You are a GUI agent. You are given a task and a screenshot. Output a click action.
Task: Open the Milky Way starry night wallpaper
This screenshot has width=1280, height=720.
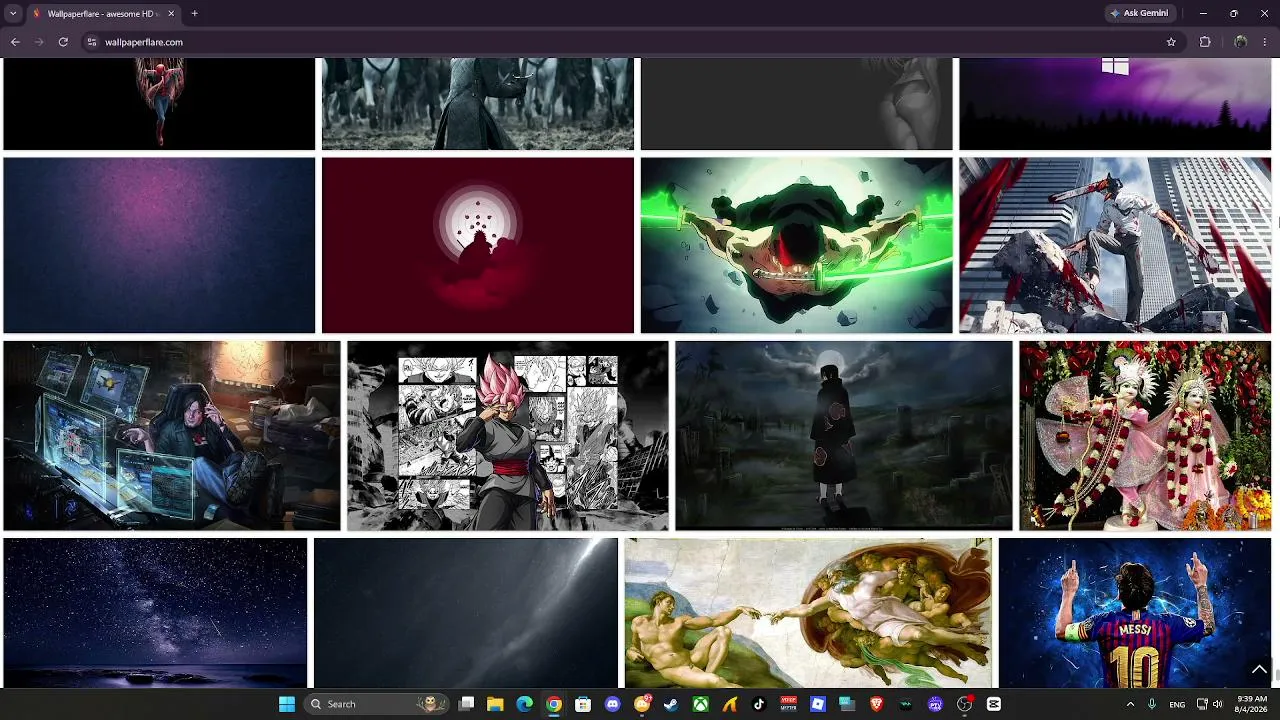[155, 613]
